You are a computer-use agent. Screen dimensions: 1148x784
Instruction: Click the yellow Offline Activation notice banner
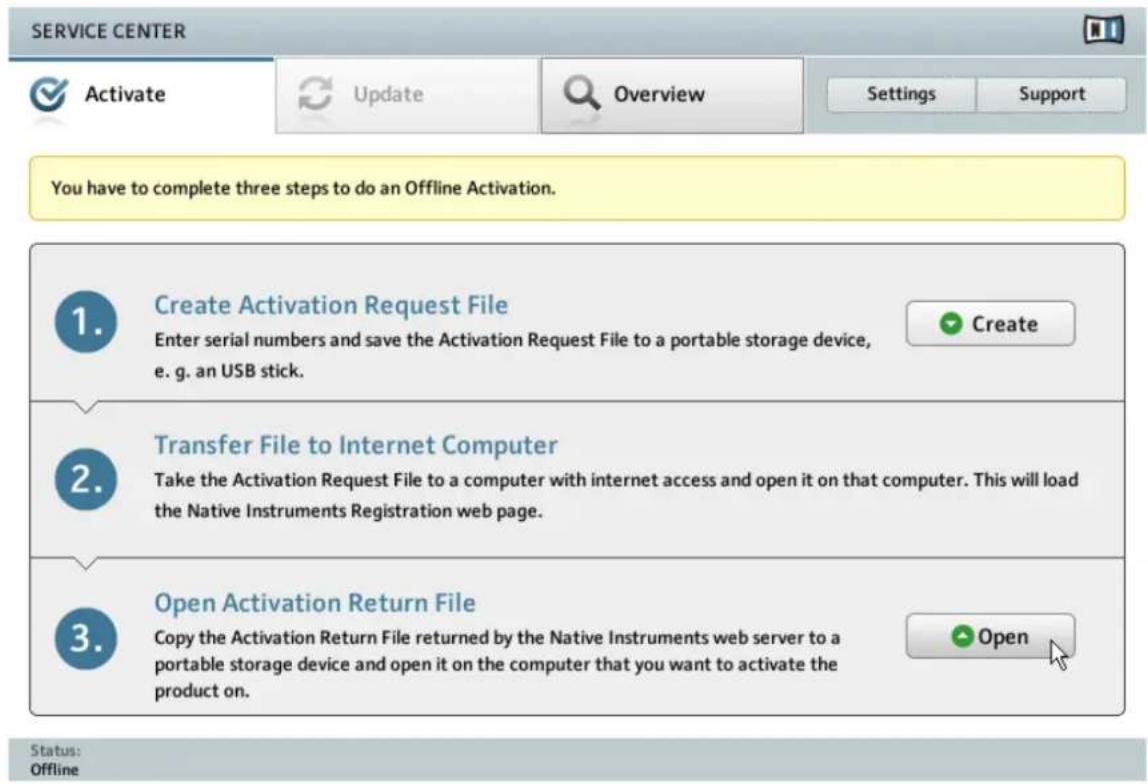[x=577, y=188]
